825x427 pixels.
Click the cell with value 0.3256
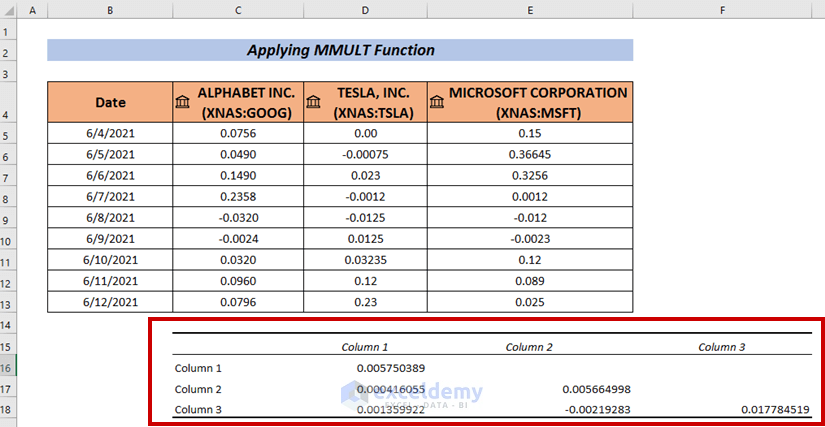[x=530, y=176]
